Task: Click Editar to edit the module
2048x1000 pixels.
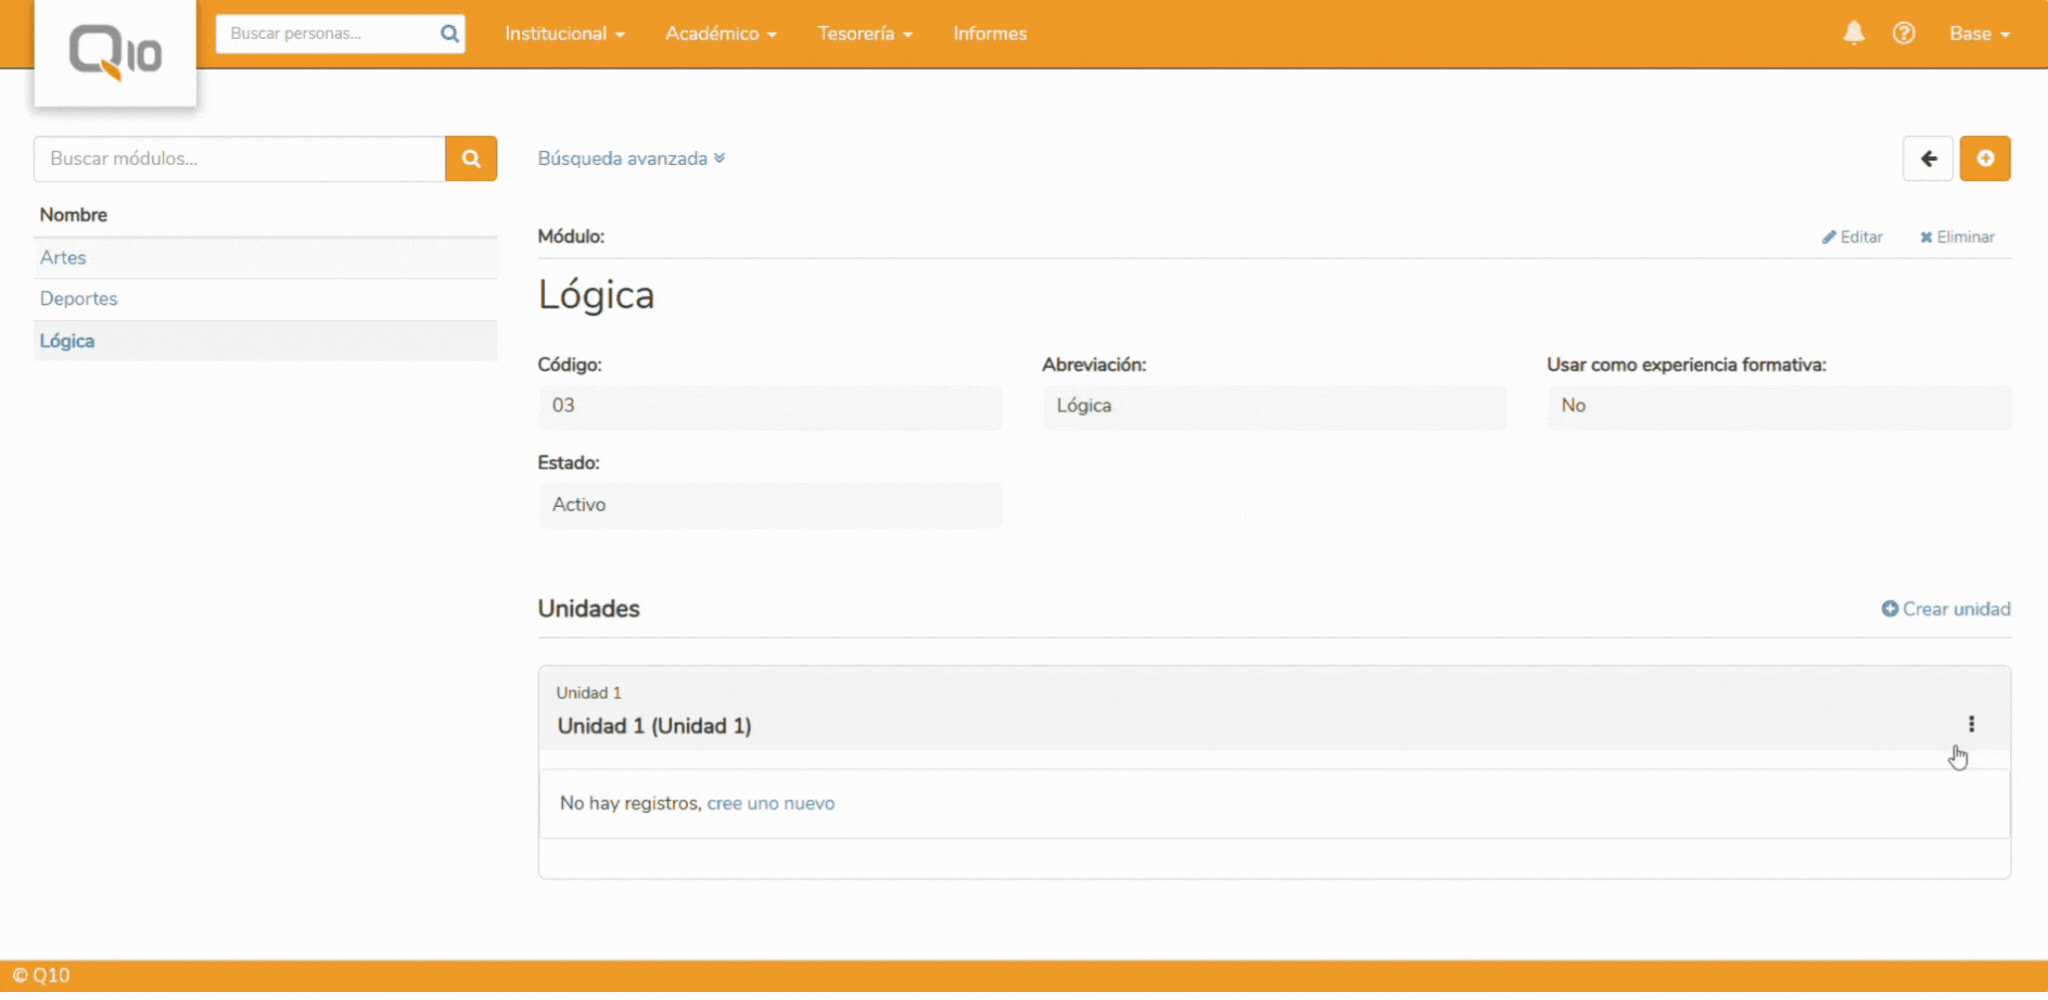Action: [x=1852, y=237]
